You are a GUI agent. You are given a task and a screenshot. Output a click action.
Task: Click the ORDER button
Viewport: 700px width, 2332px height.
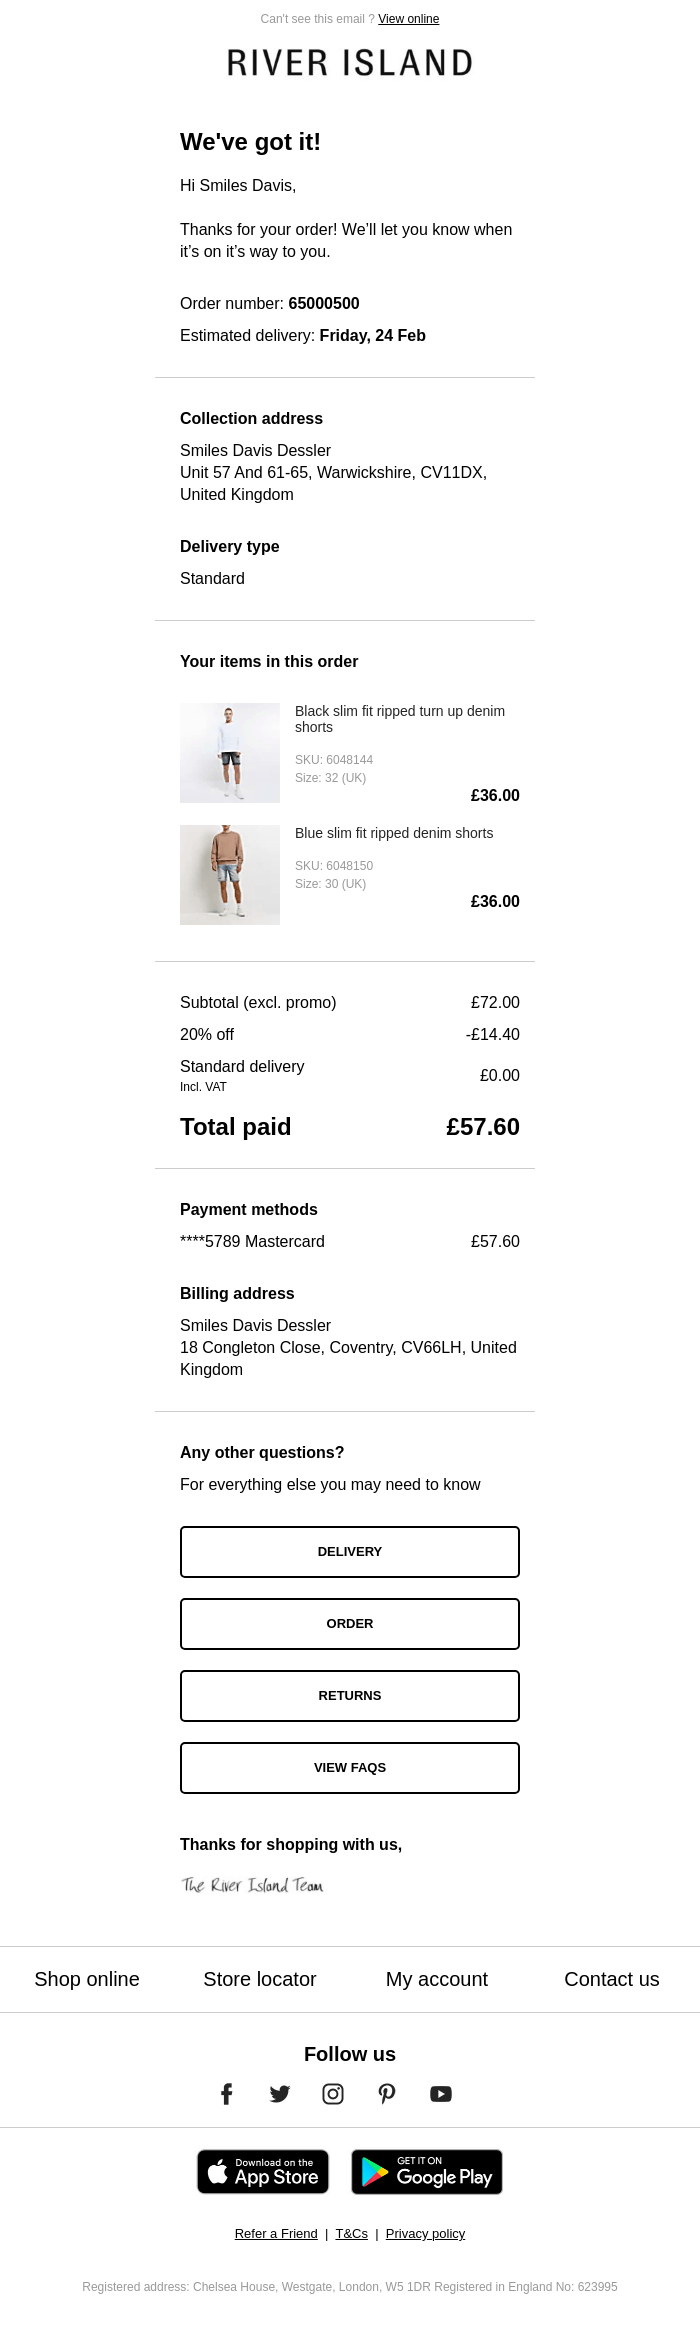[349, 1623]
